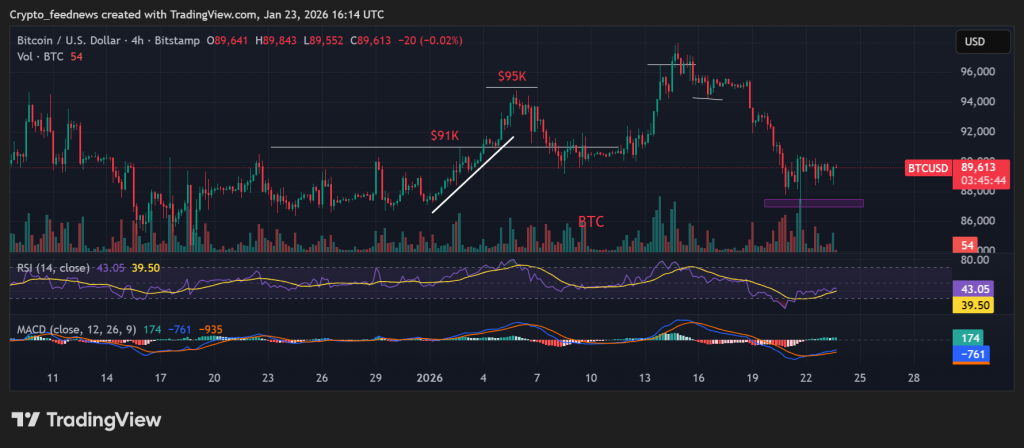This screenshot has width=1024, height=448.
Task: Click the 94,000 price axis label
Action: [976, 101]
